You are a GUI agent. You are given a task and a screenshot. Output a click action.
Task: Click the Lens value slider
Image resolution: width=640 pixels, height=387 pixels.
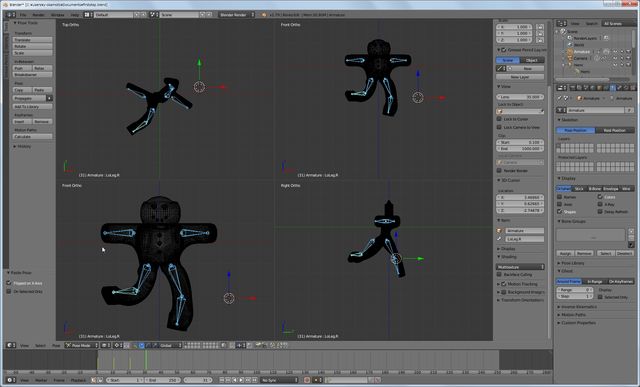(x=520, y=97)
